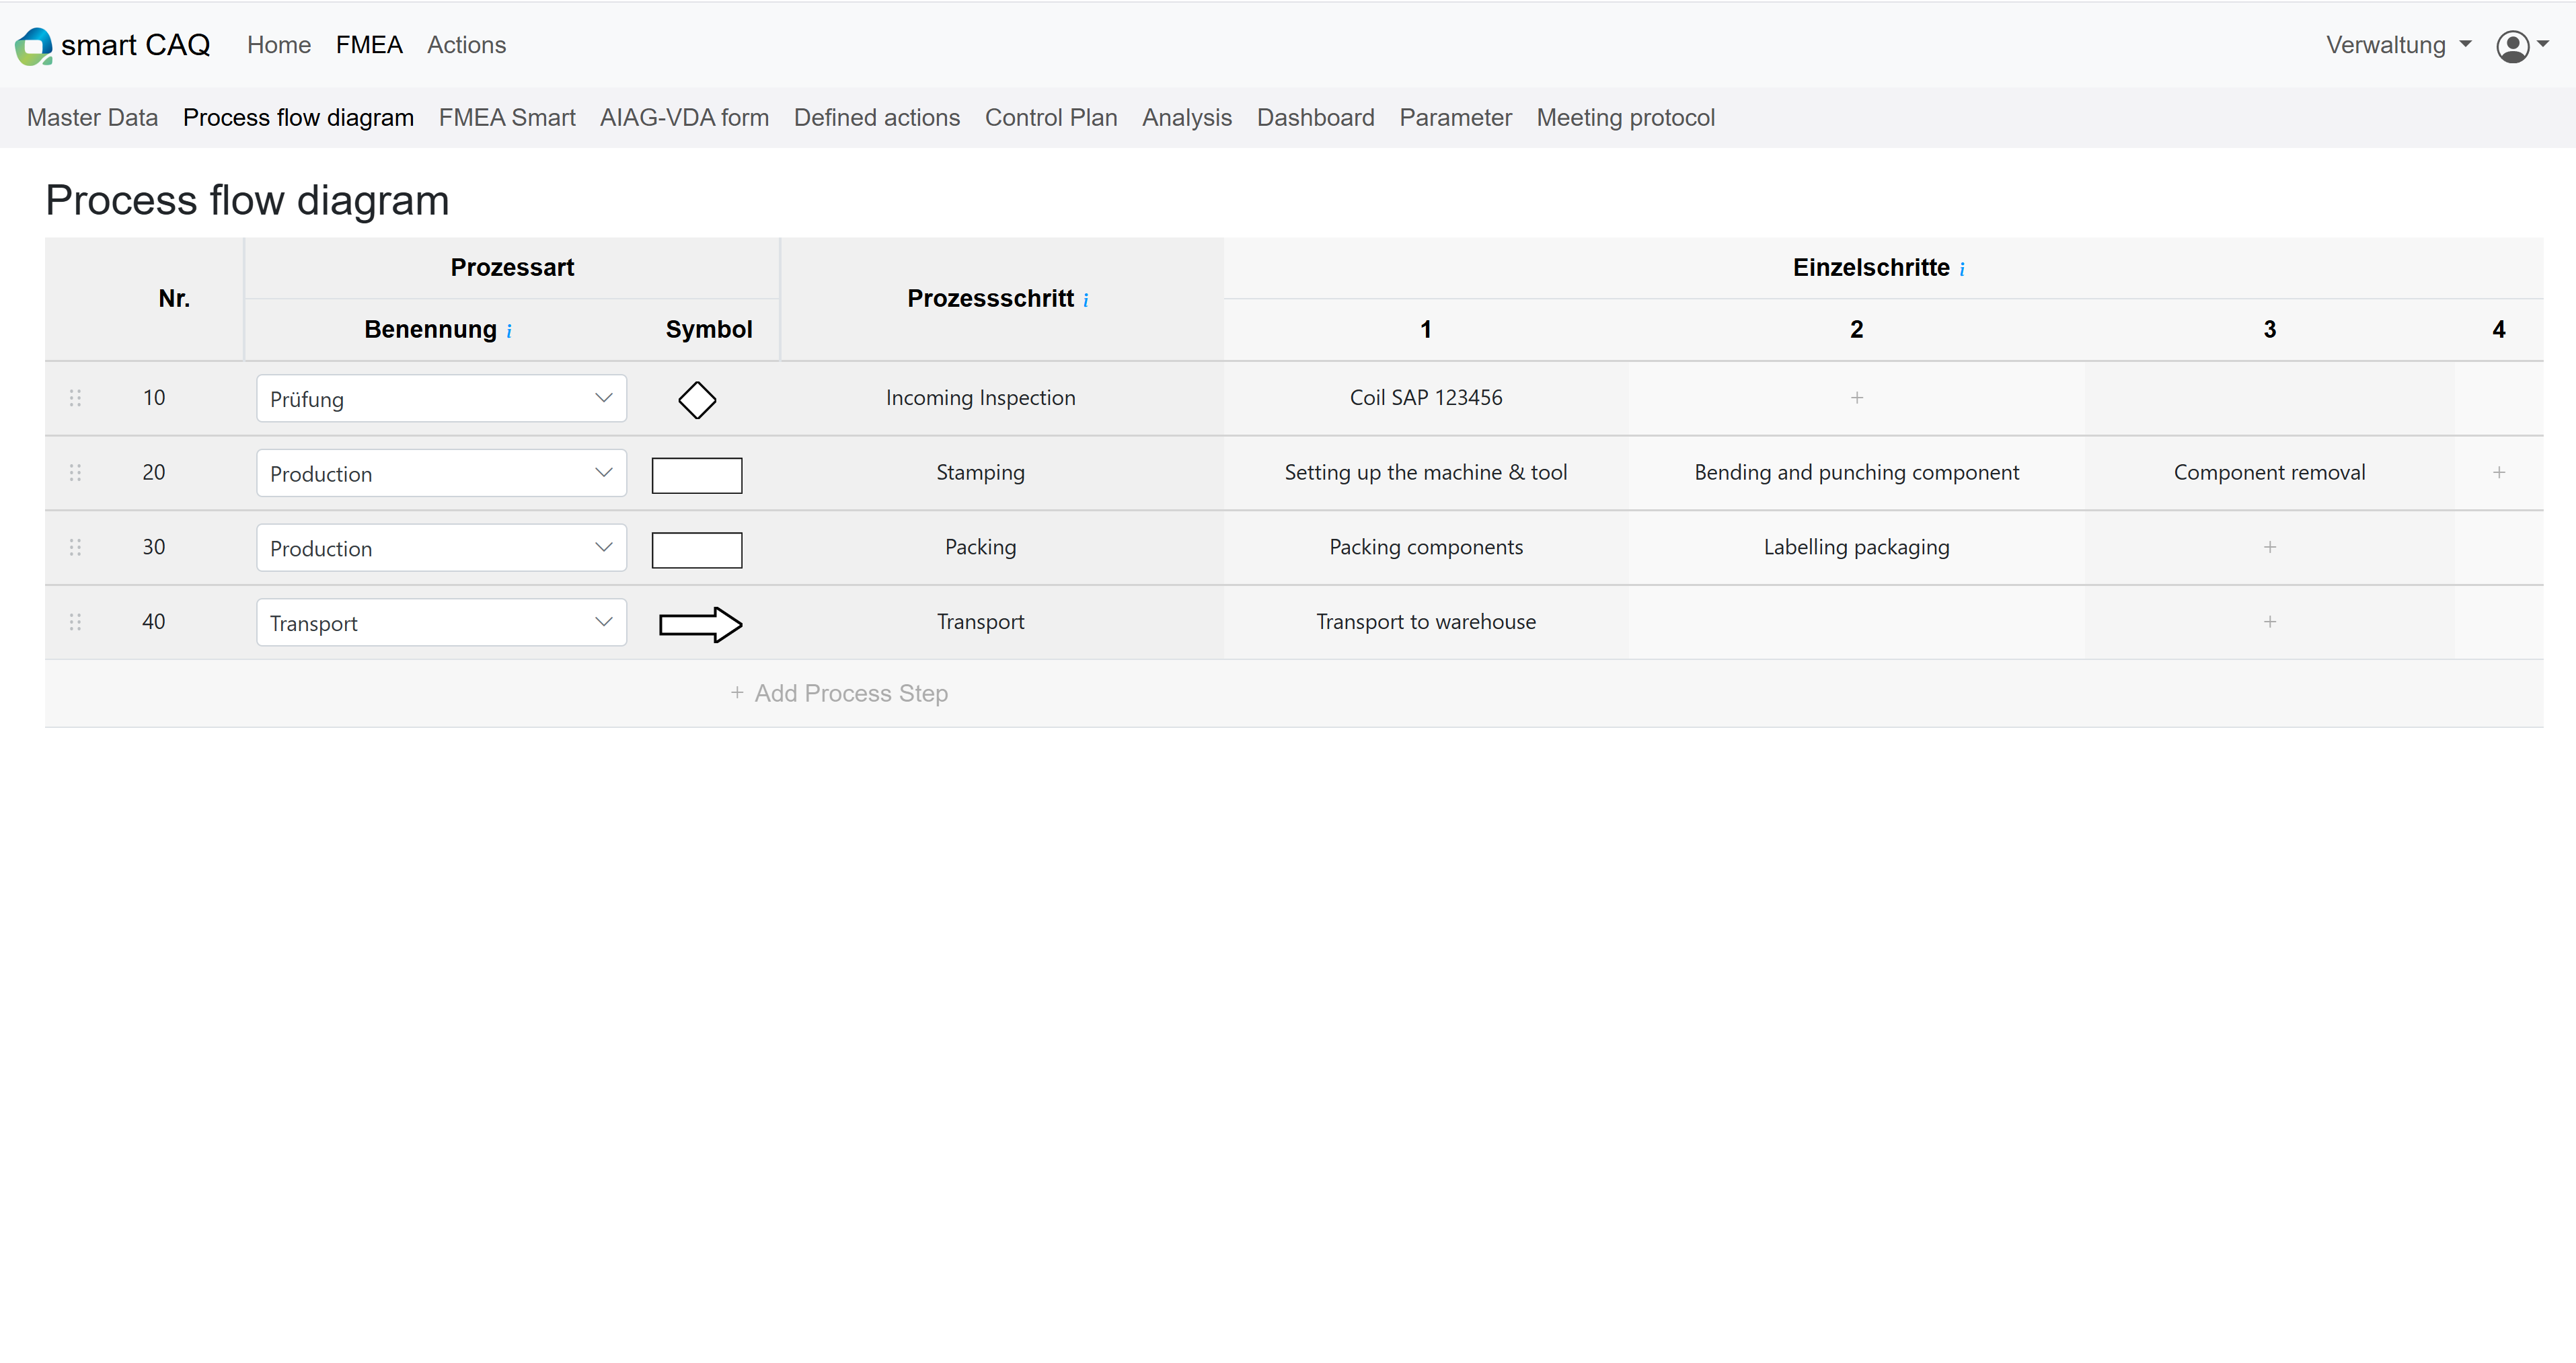Click the drag handle for row 40
The height and width of the screenshot is (1363, 2576).
(x=75, y=622)
